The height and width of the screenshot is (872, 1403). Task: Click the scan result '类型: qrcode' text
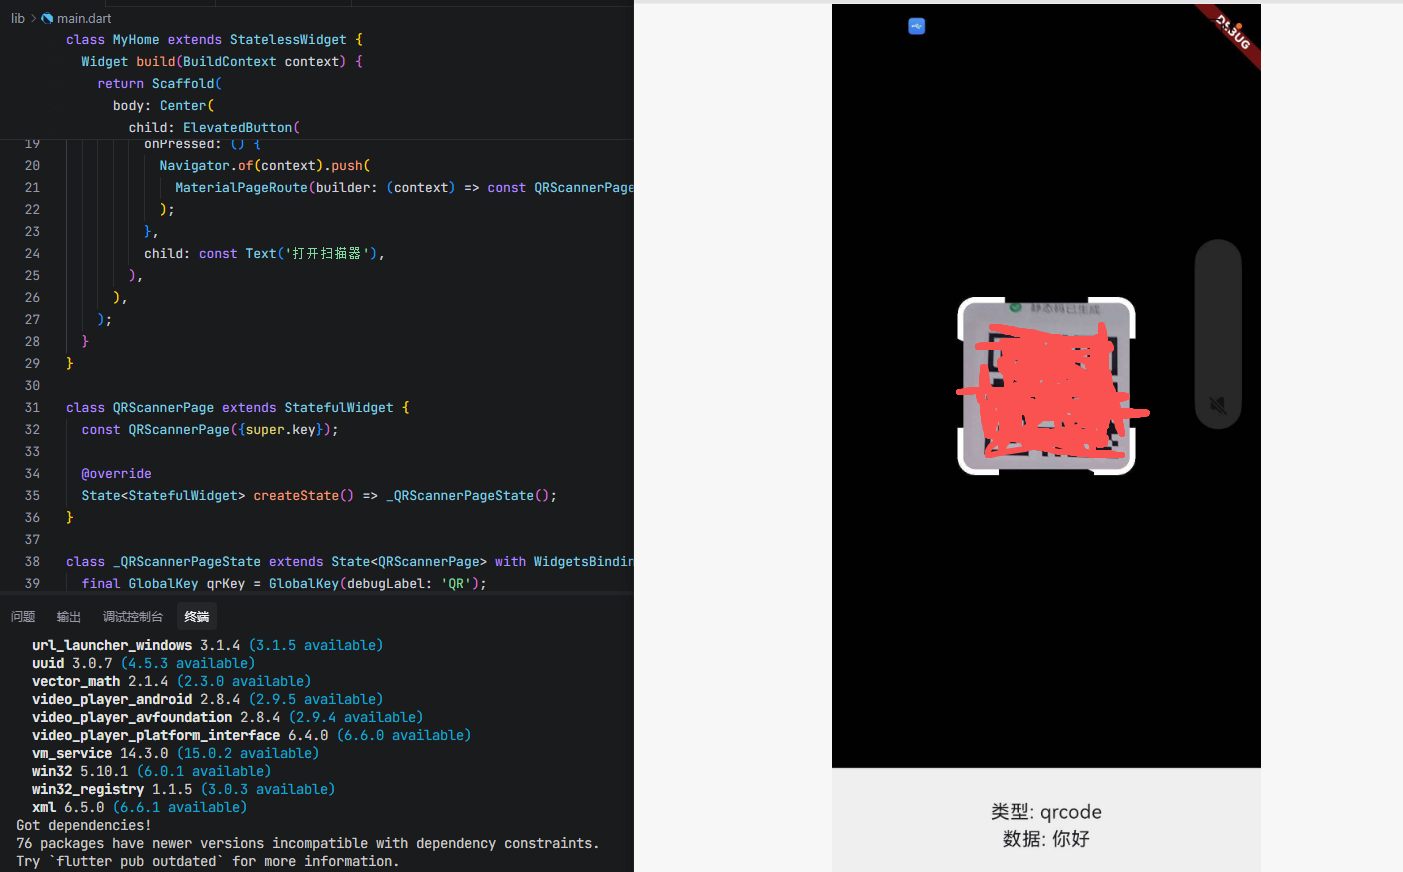(1046, 812)
